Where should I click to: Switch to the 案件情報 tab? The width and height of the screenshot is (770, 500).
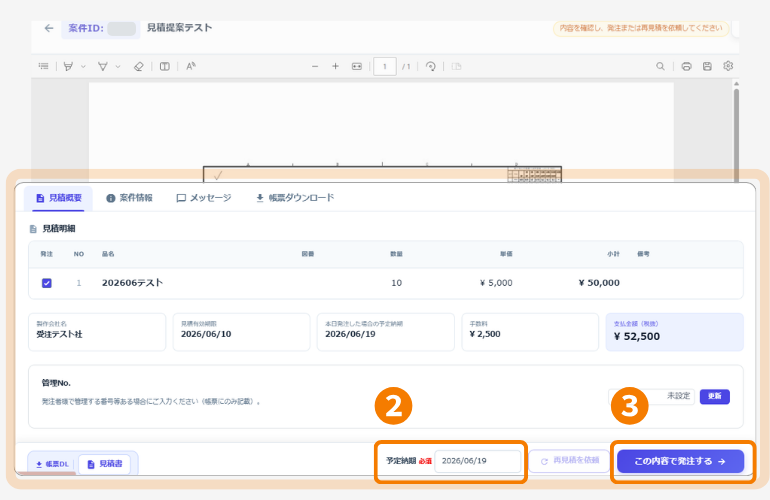coord(129,198)
